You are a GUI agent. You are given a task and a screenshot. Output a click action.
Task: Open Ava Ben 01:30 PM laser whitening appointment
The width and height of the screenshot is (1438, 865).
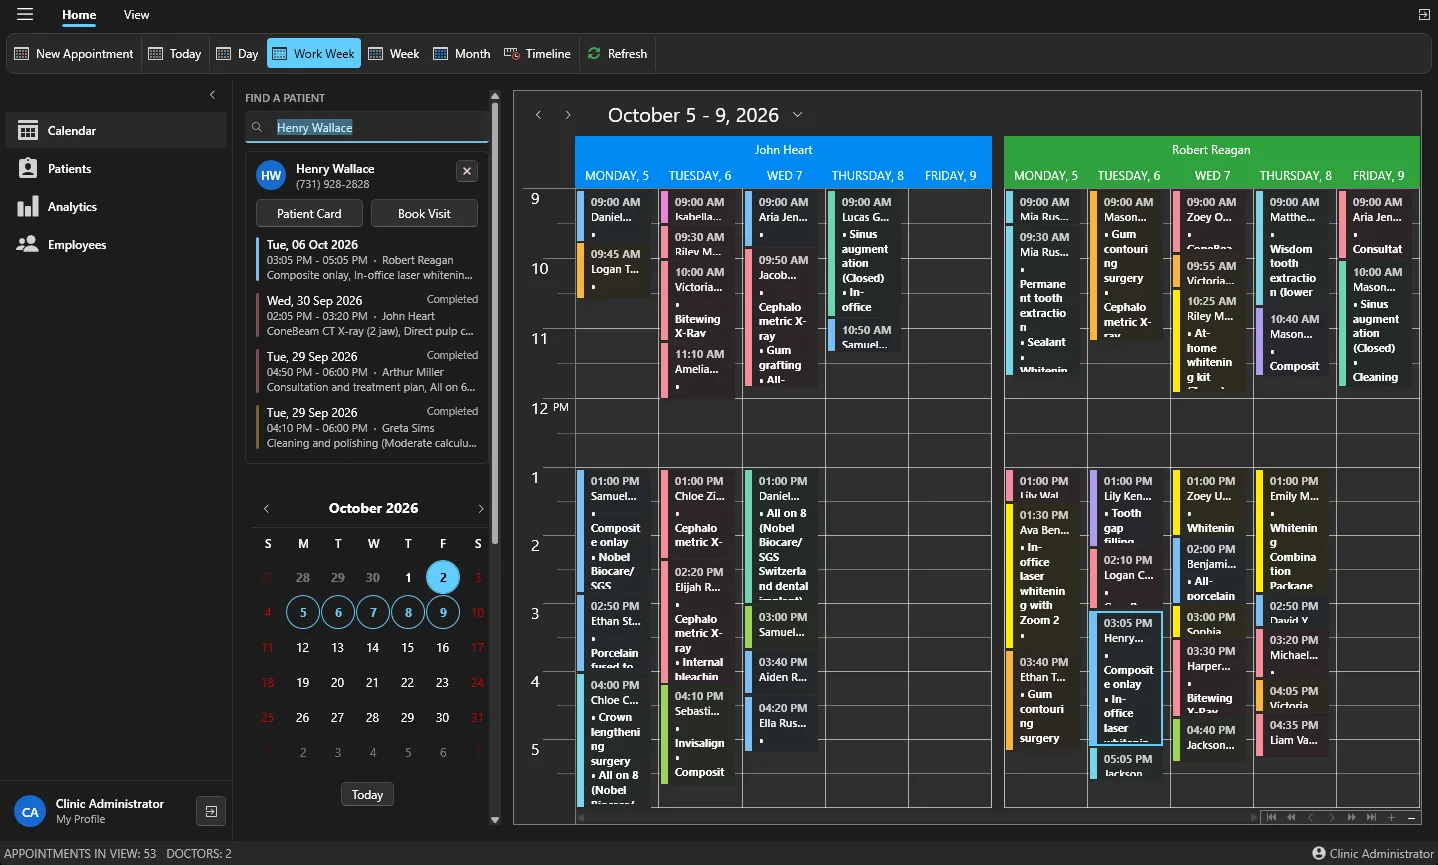coord(1044,576)
